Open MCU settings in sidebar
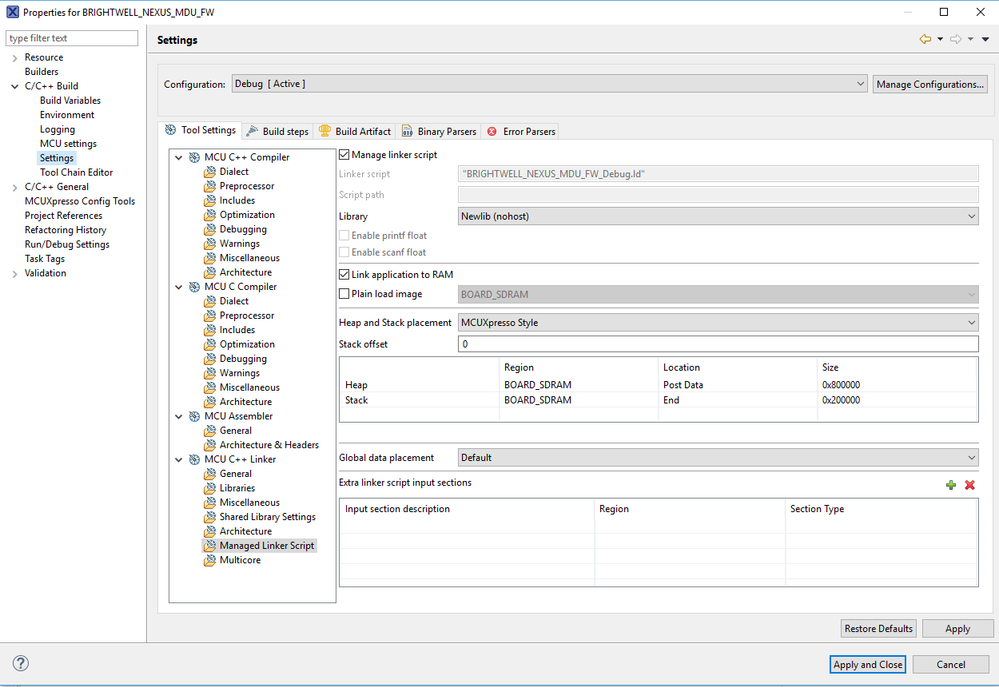Image resolution: width=999 pixels, height=687 pixels. 68,143
